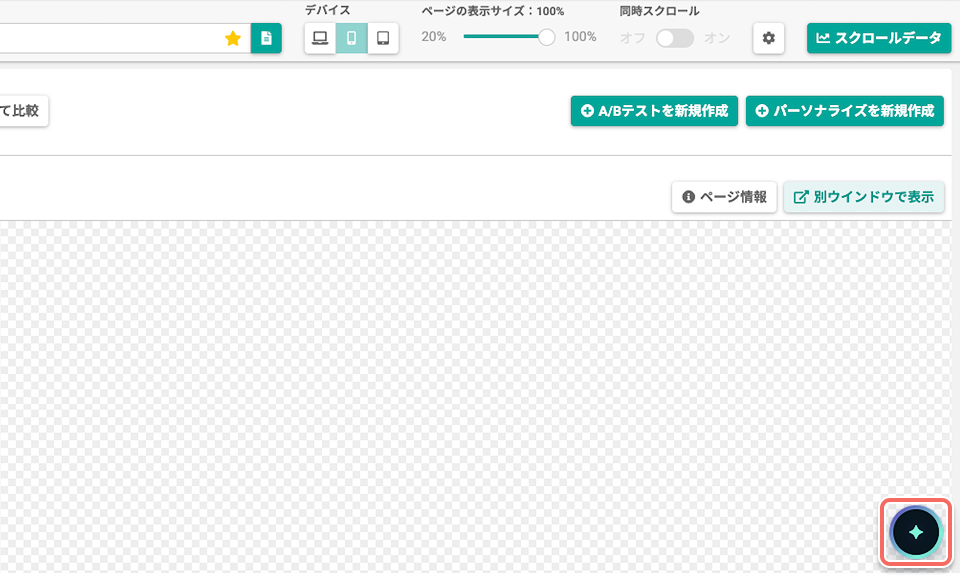Click 別ウインドウで表示 button
This screenshot has width=960, height=576.
point(864,197)
